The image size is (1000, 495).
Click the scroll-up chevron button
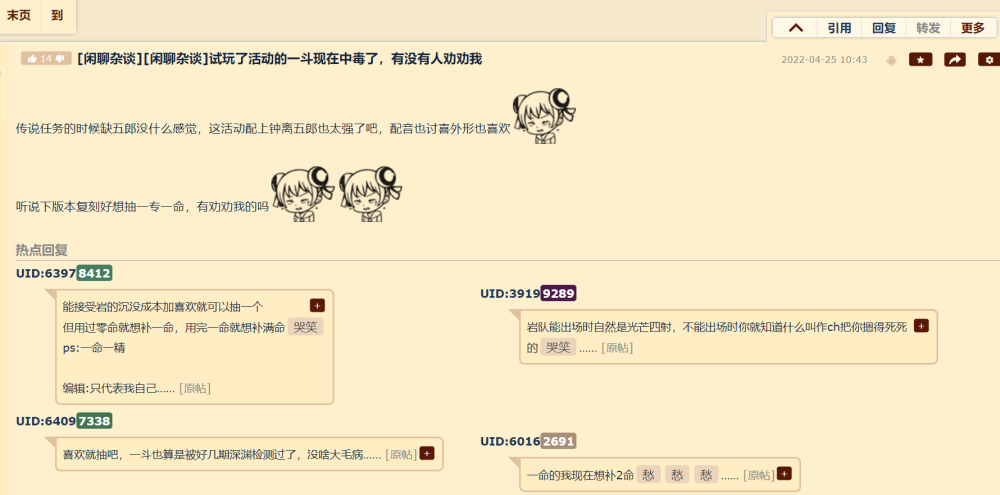(795, 28)
